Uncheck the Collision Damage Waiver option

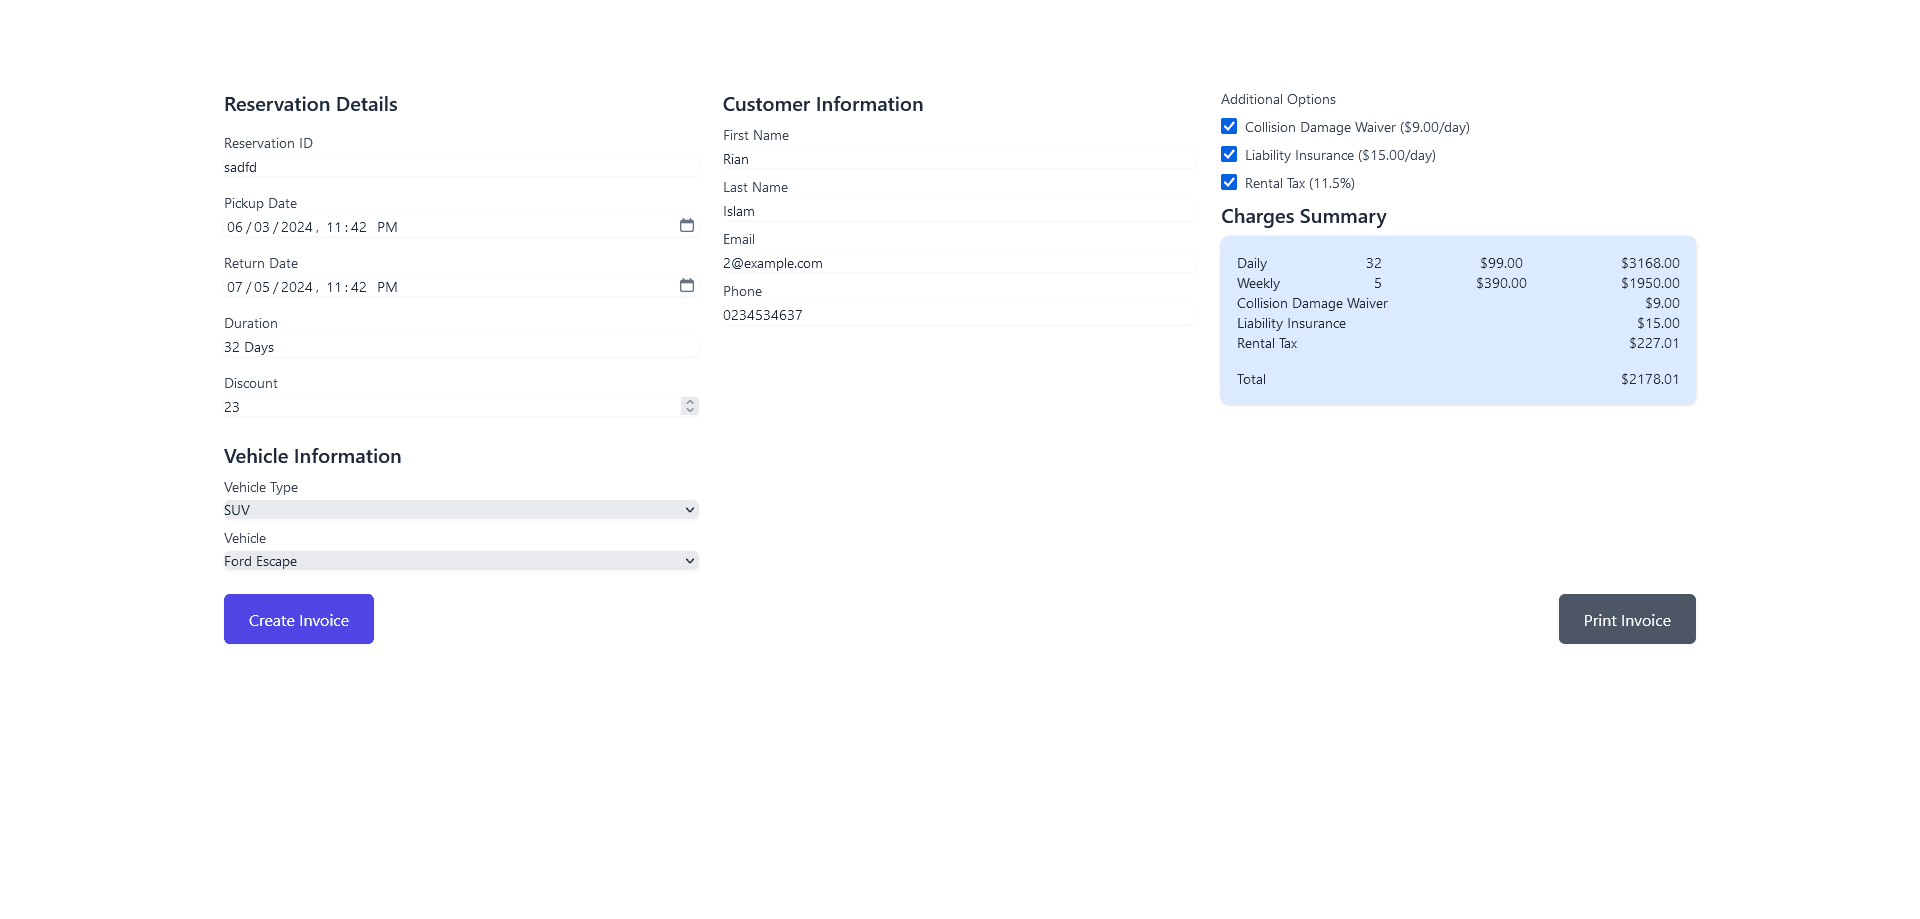(1229, 126)
